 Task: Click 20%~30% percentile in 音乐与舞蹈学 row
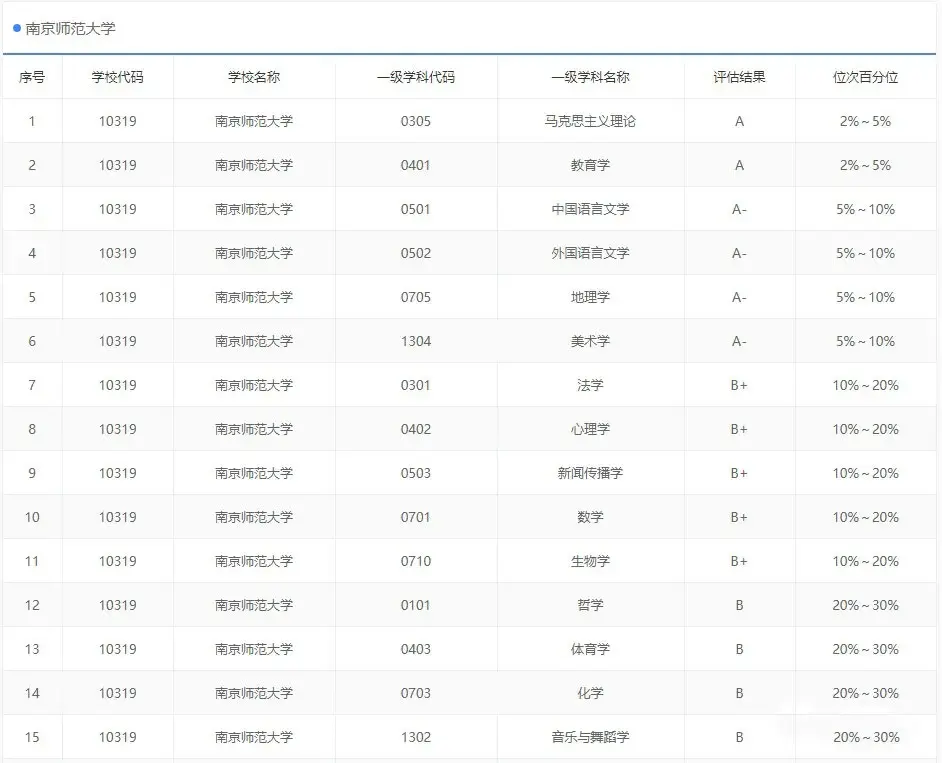[866, 737]
